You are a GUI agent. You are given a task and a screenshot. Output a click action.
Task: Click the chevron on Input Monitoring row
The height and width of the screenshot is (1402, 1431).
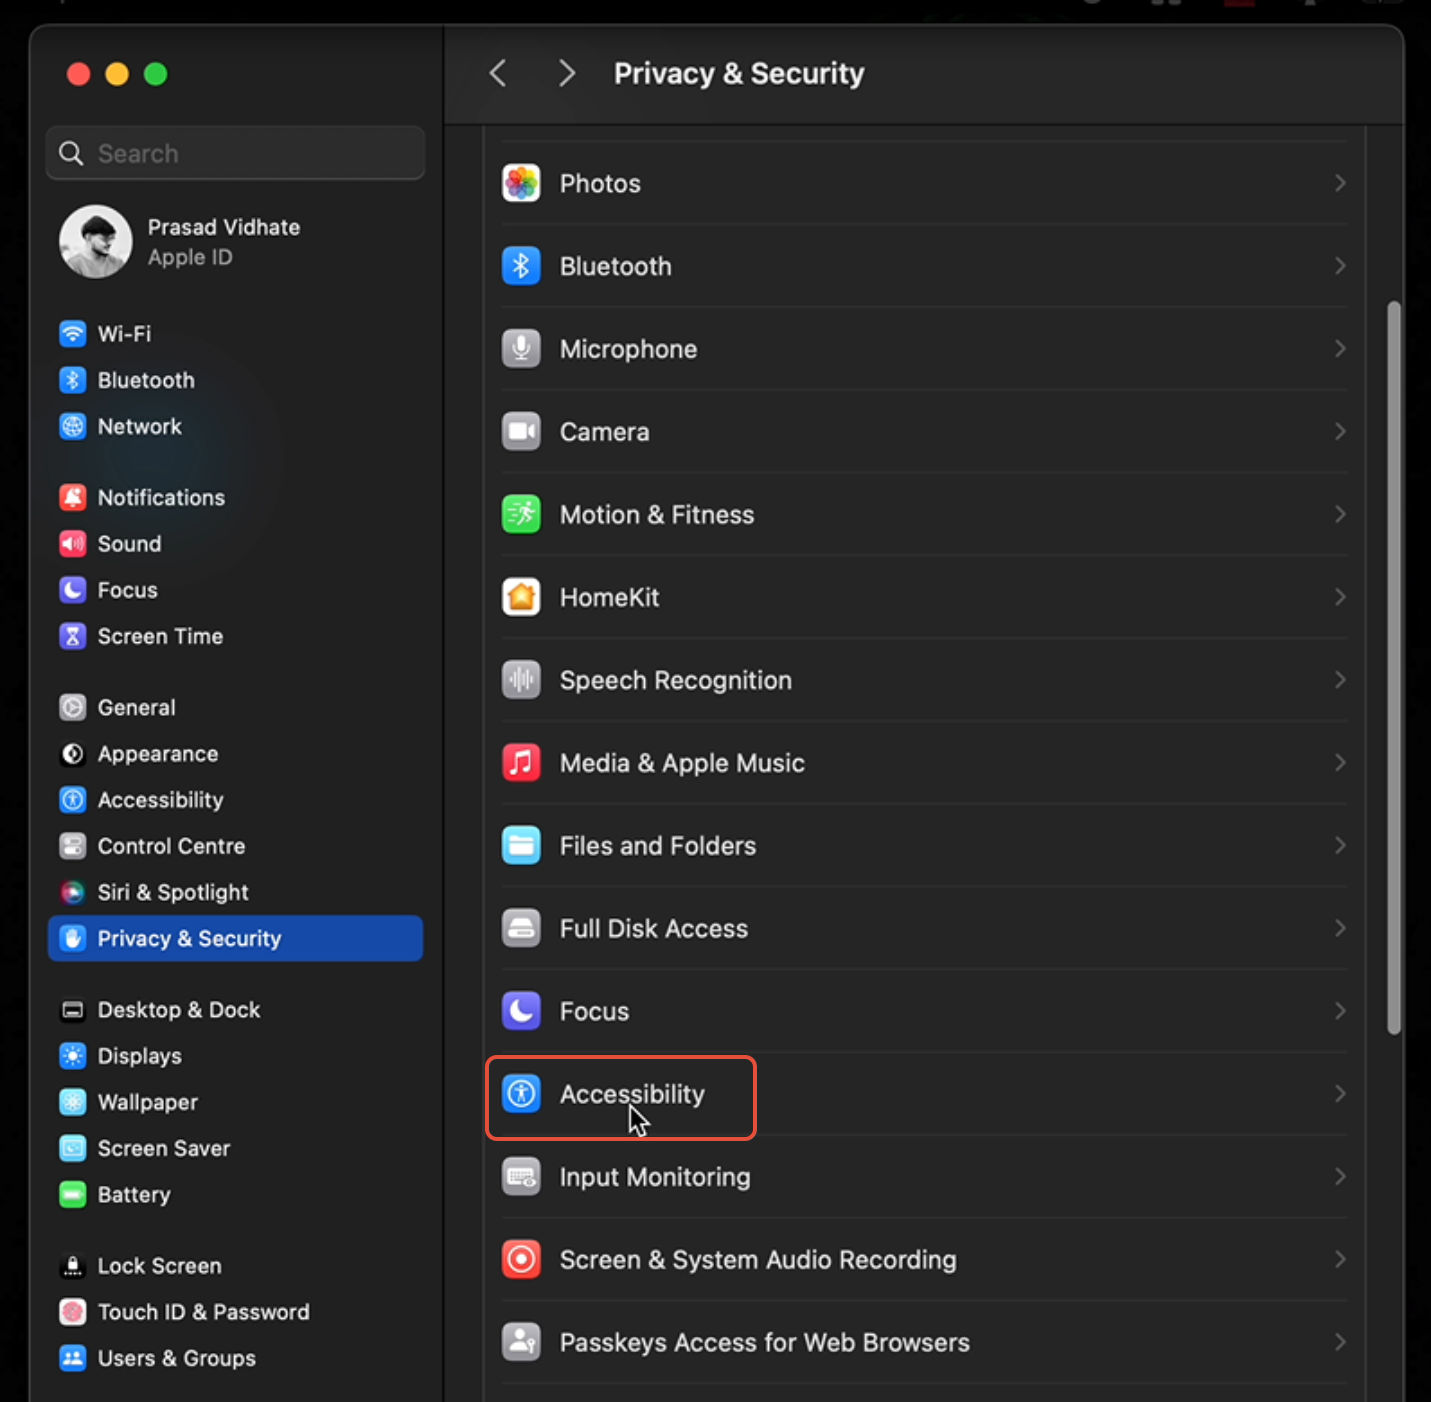pos(1340,1177)
